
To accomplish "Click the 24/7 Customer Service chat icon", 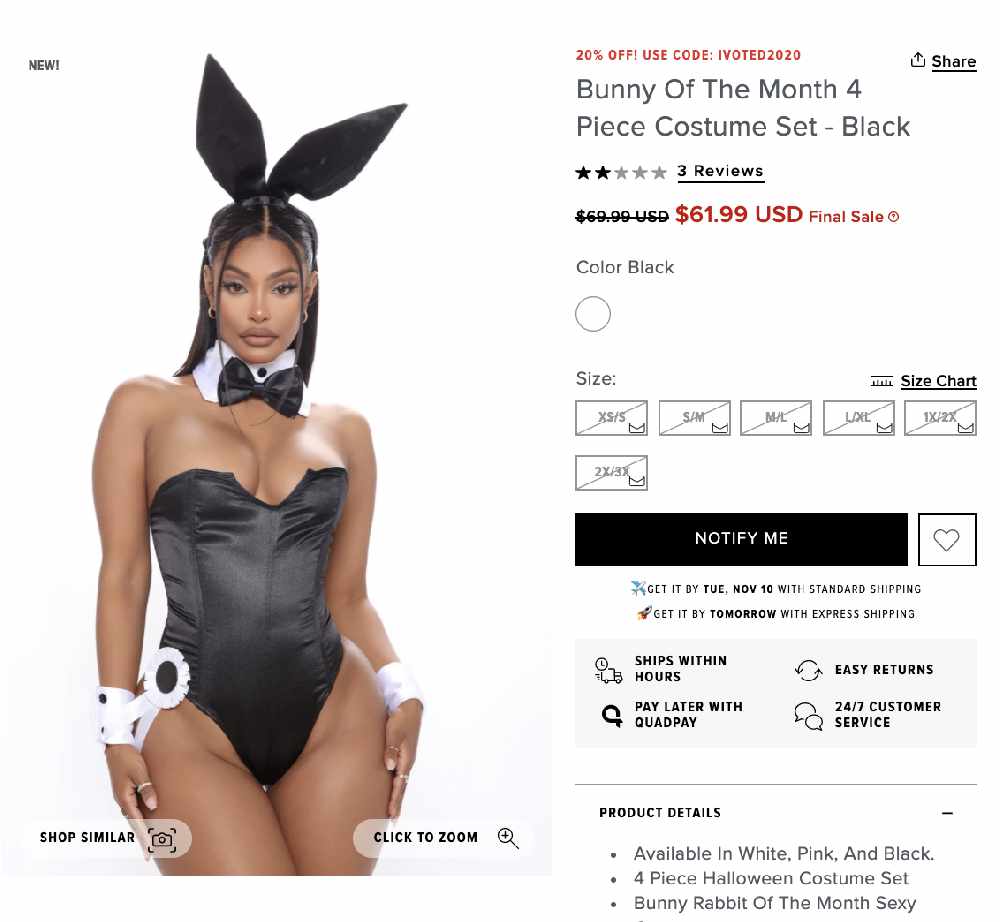I will pos(808,715).
